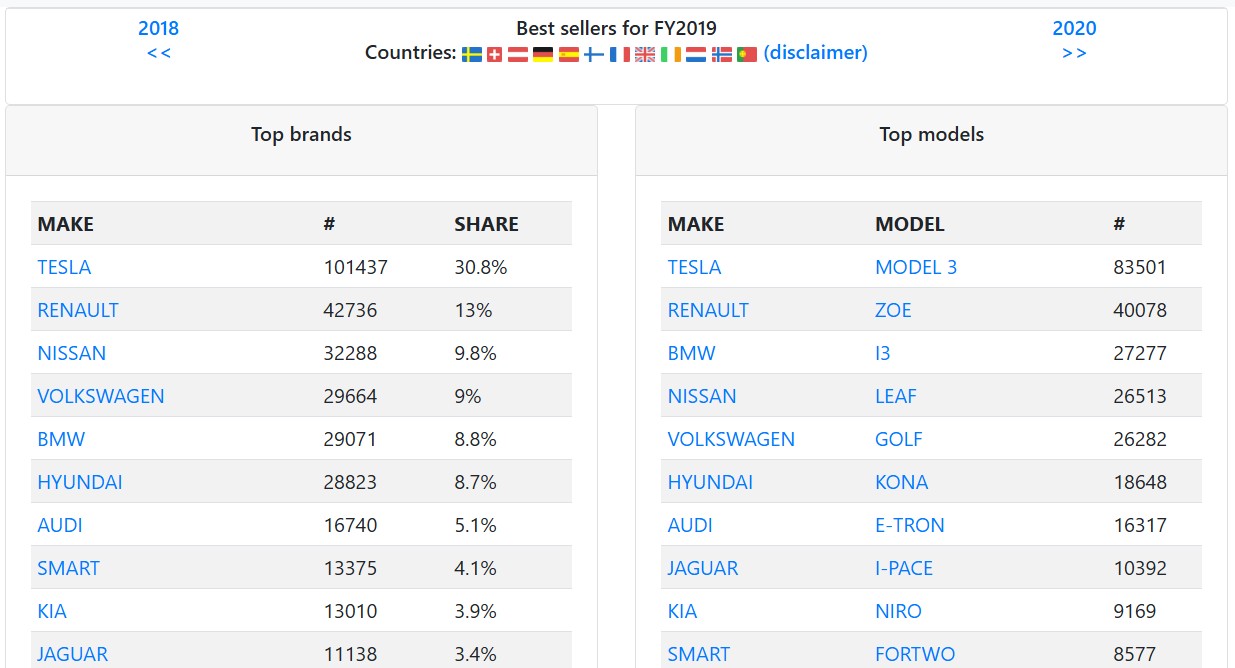
Task: Click the Spain flag icon
Action: [x=569, y=54]
